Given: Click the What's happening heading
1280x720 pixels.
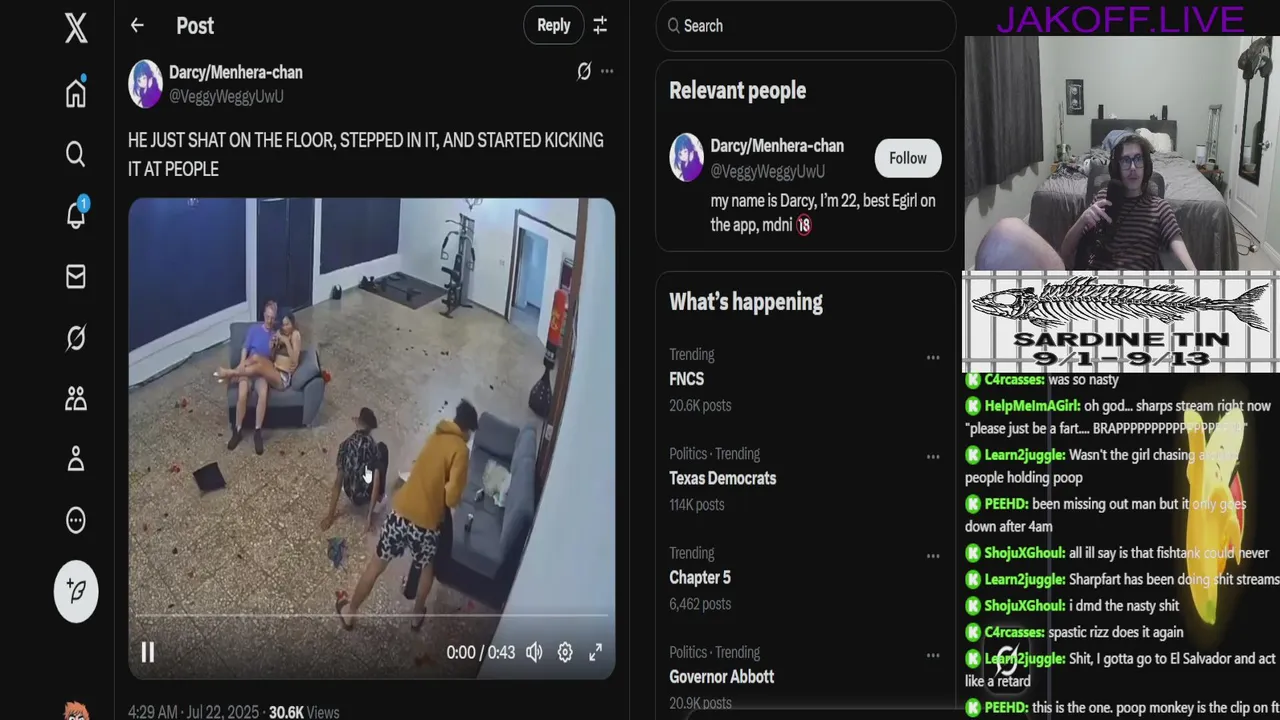Looking at the screenshot, I should 746,302.
